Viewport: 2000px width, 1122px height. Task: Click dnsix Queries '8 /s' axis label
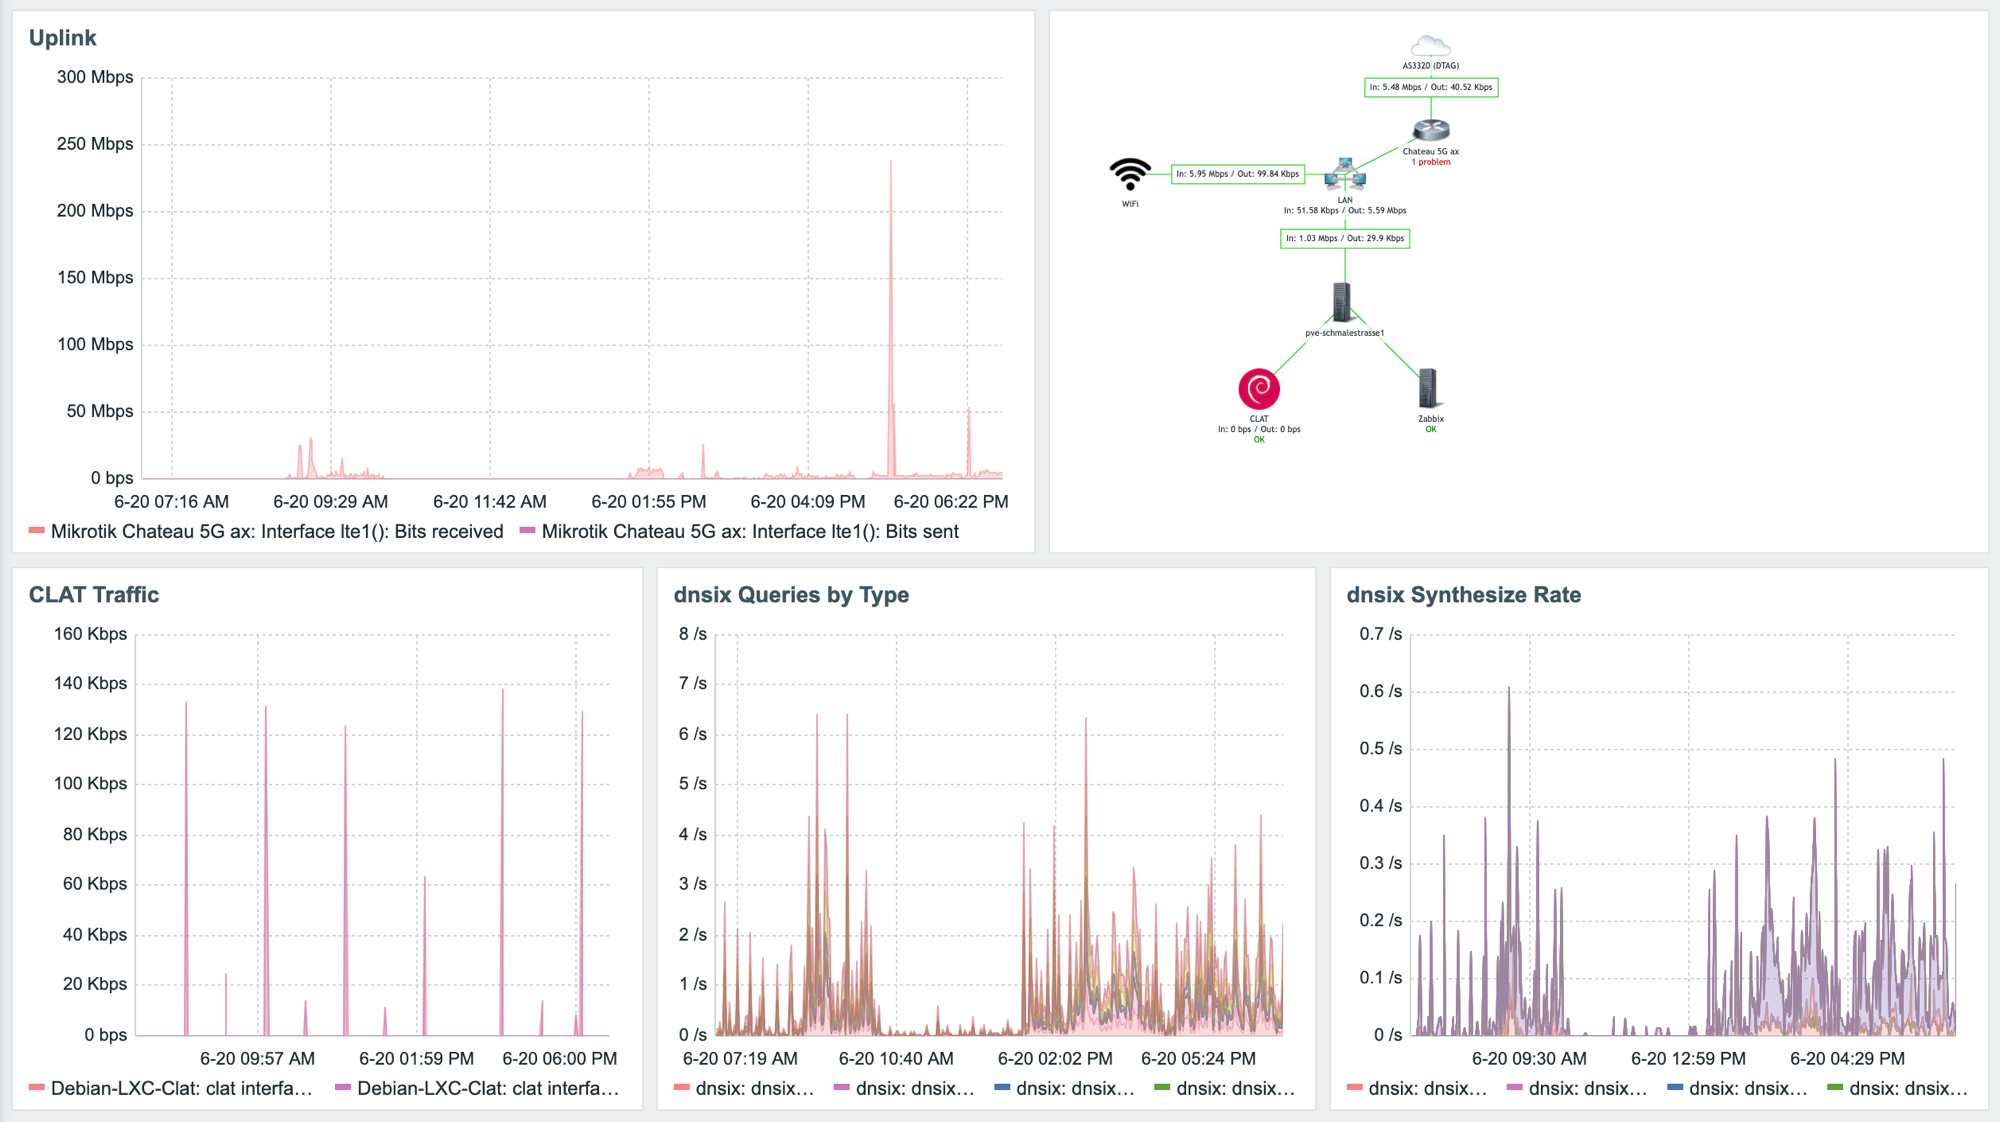(693, 634)
